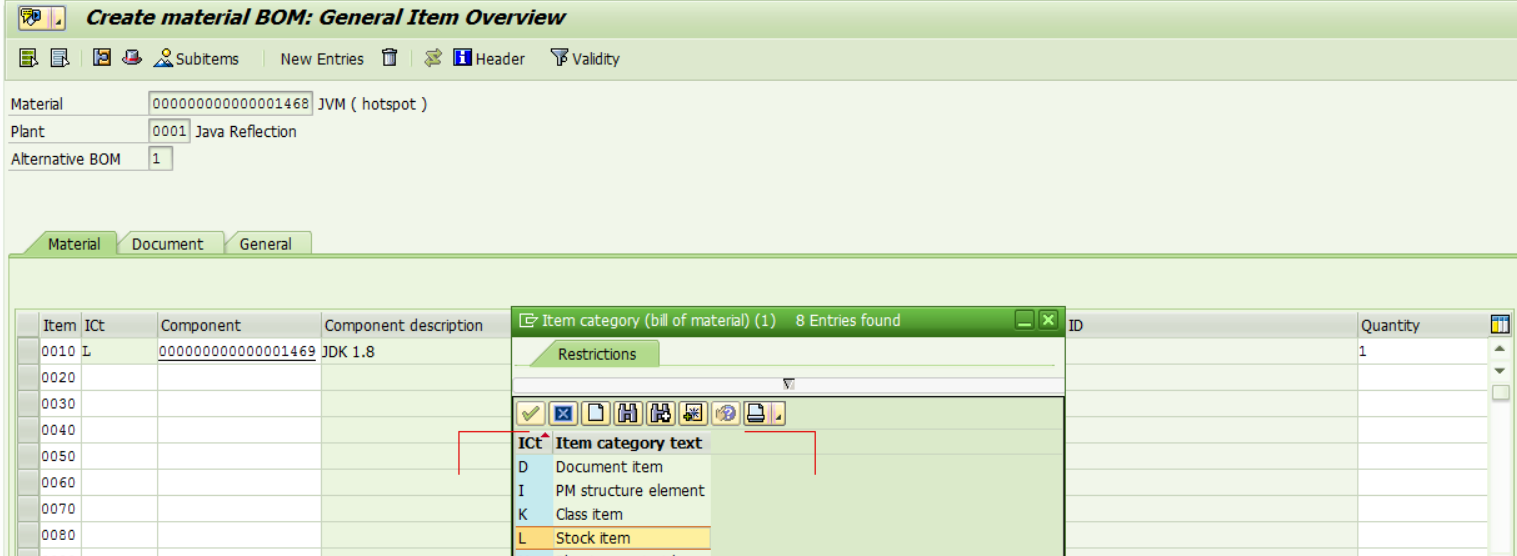Click the ICt cell containing L in row 0010
The height and width of the screenshot is (556, 1517).
119,351
